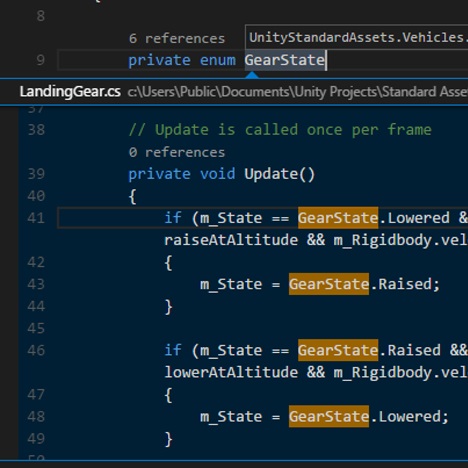Click "raiseAtAltitude" in wrapped line 41
Image resolution: width=468 pixels, height=468 pixels.
click(x=231, y=240)
